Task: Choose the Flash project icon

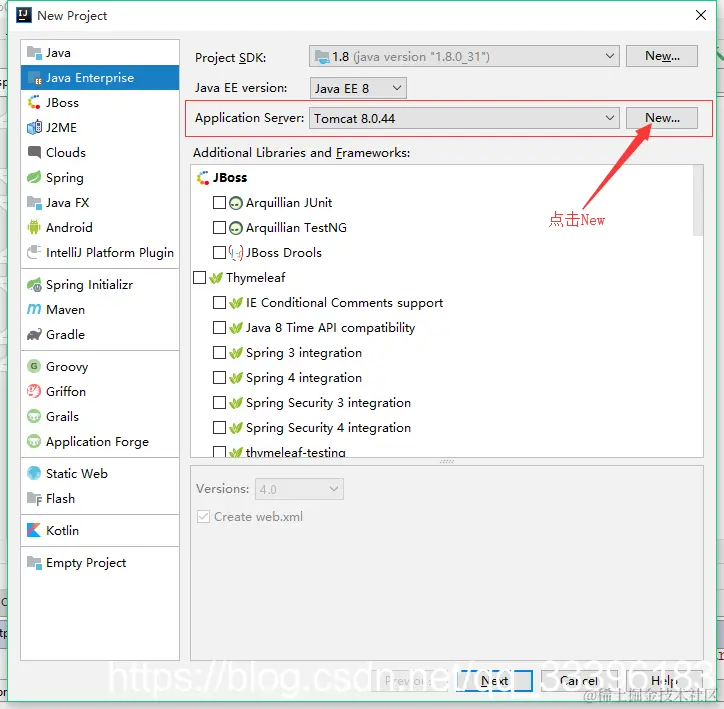Action: [x=34, y=499]
